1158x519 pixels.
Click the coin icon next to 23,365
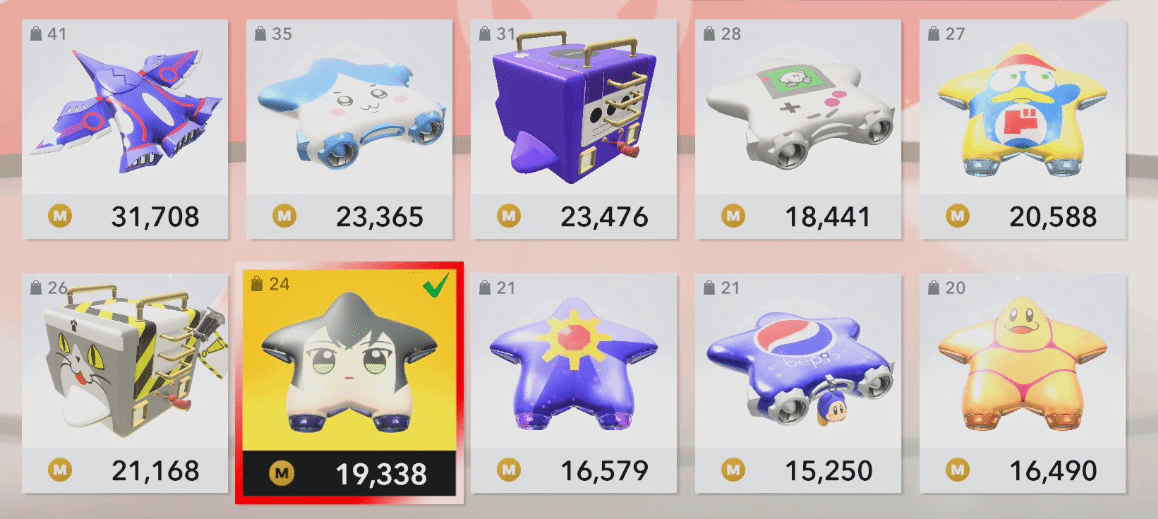[284, 216]
